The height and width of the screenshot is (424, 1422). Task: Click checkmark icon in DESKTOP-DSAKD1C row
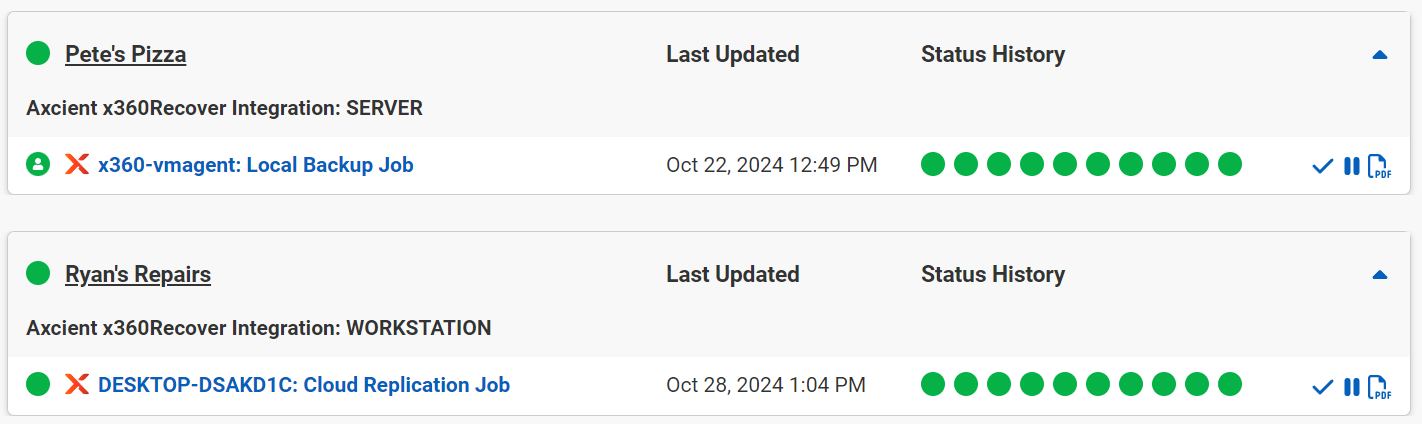[1322, 386]
